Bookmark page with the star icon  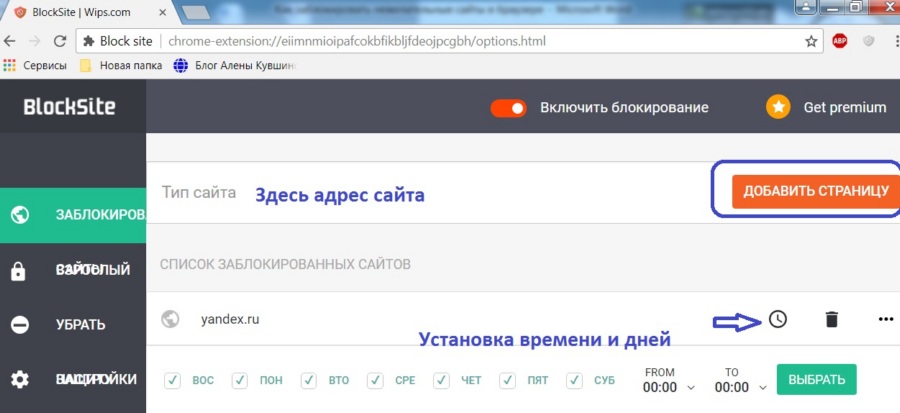pyautogui.click(x=811, y=41)
